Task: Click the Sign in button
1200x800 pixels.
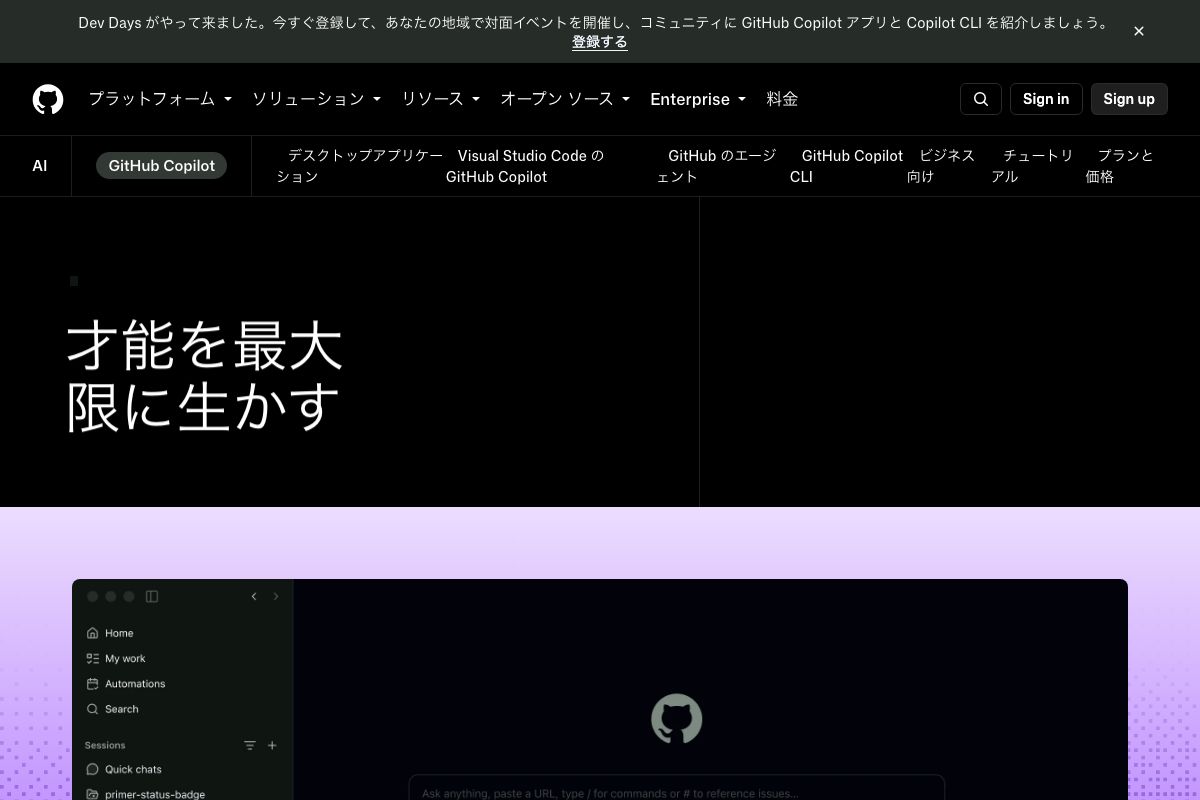Action: tap(1046, 99)
